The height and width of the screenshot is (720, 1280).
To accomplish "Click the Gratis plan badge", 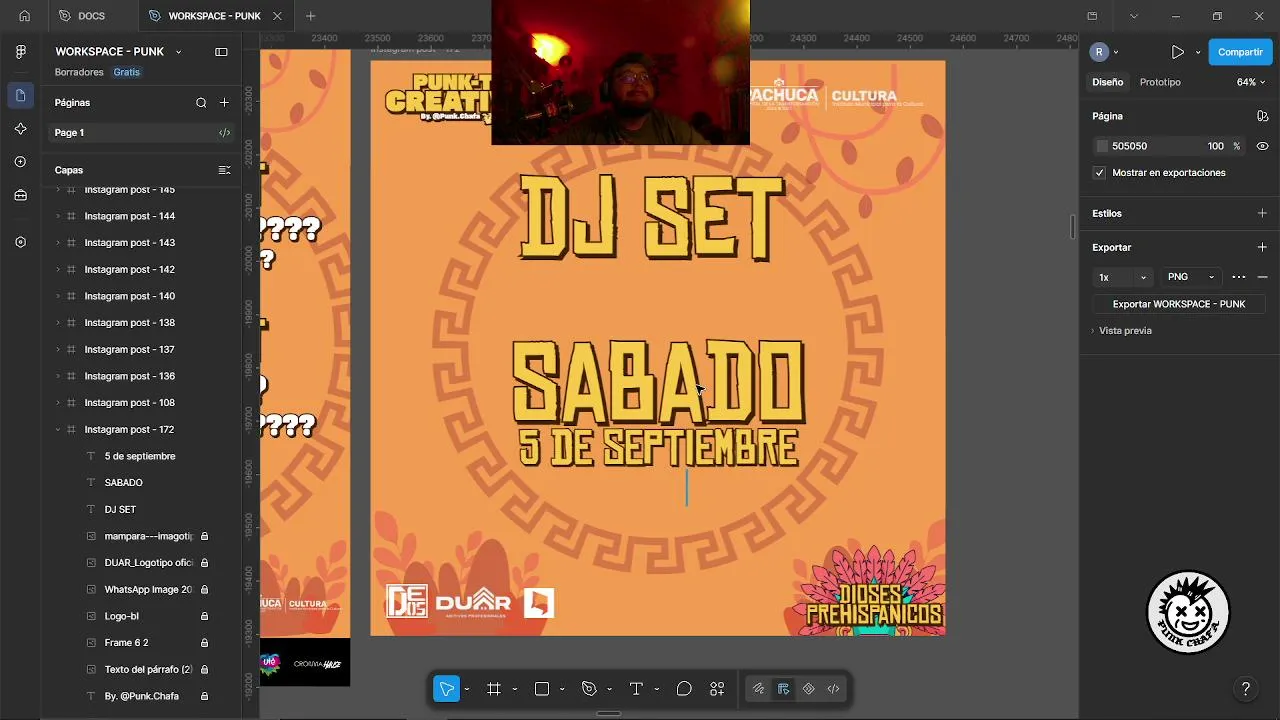I will pyautogui.click(x=127, y=72).
